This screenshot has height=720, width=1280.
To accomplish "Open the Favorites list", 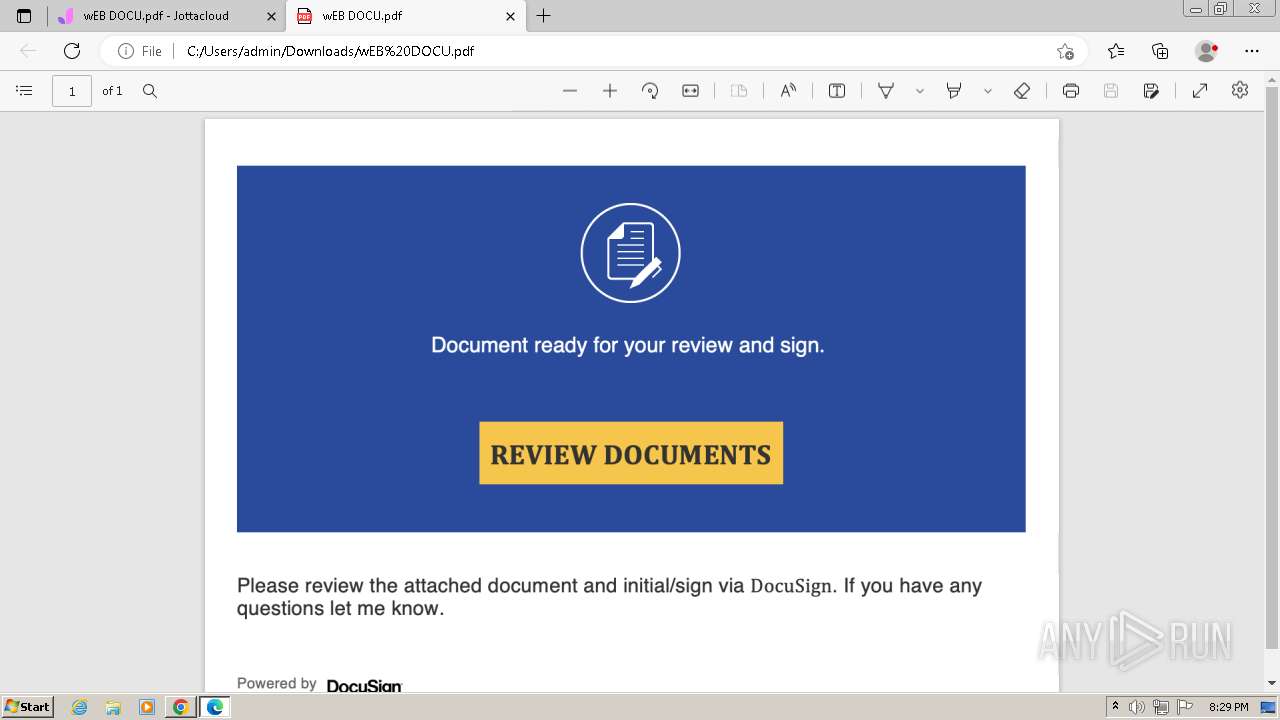I will point(1116,51).
